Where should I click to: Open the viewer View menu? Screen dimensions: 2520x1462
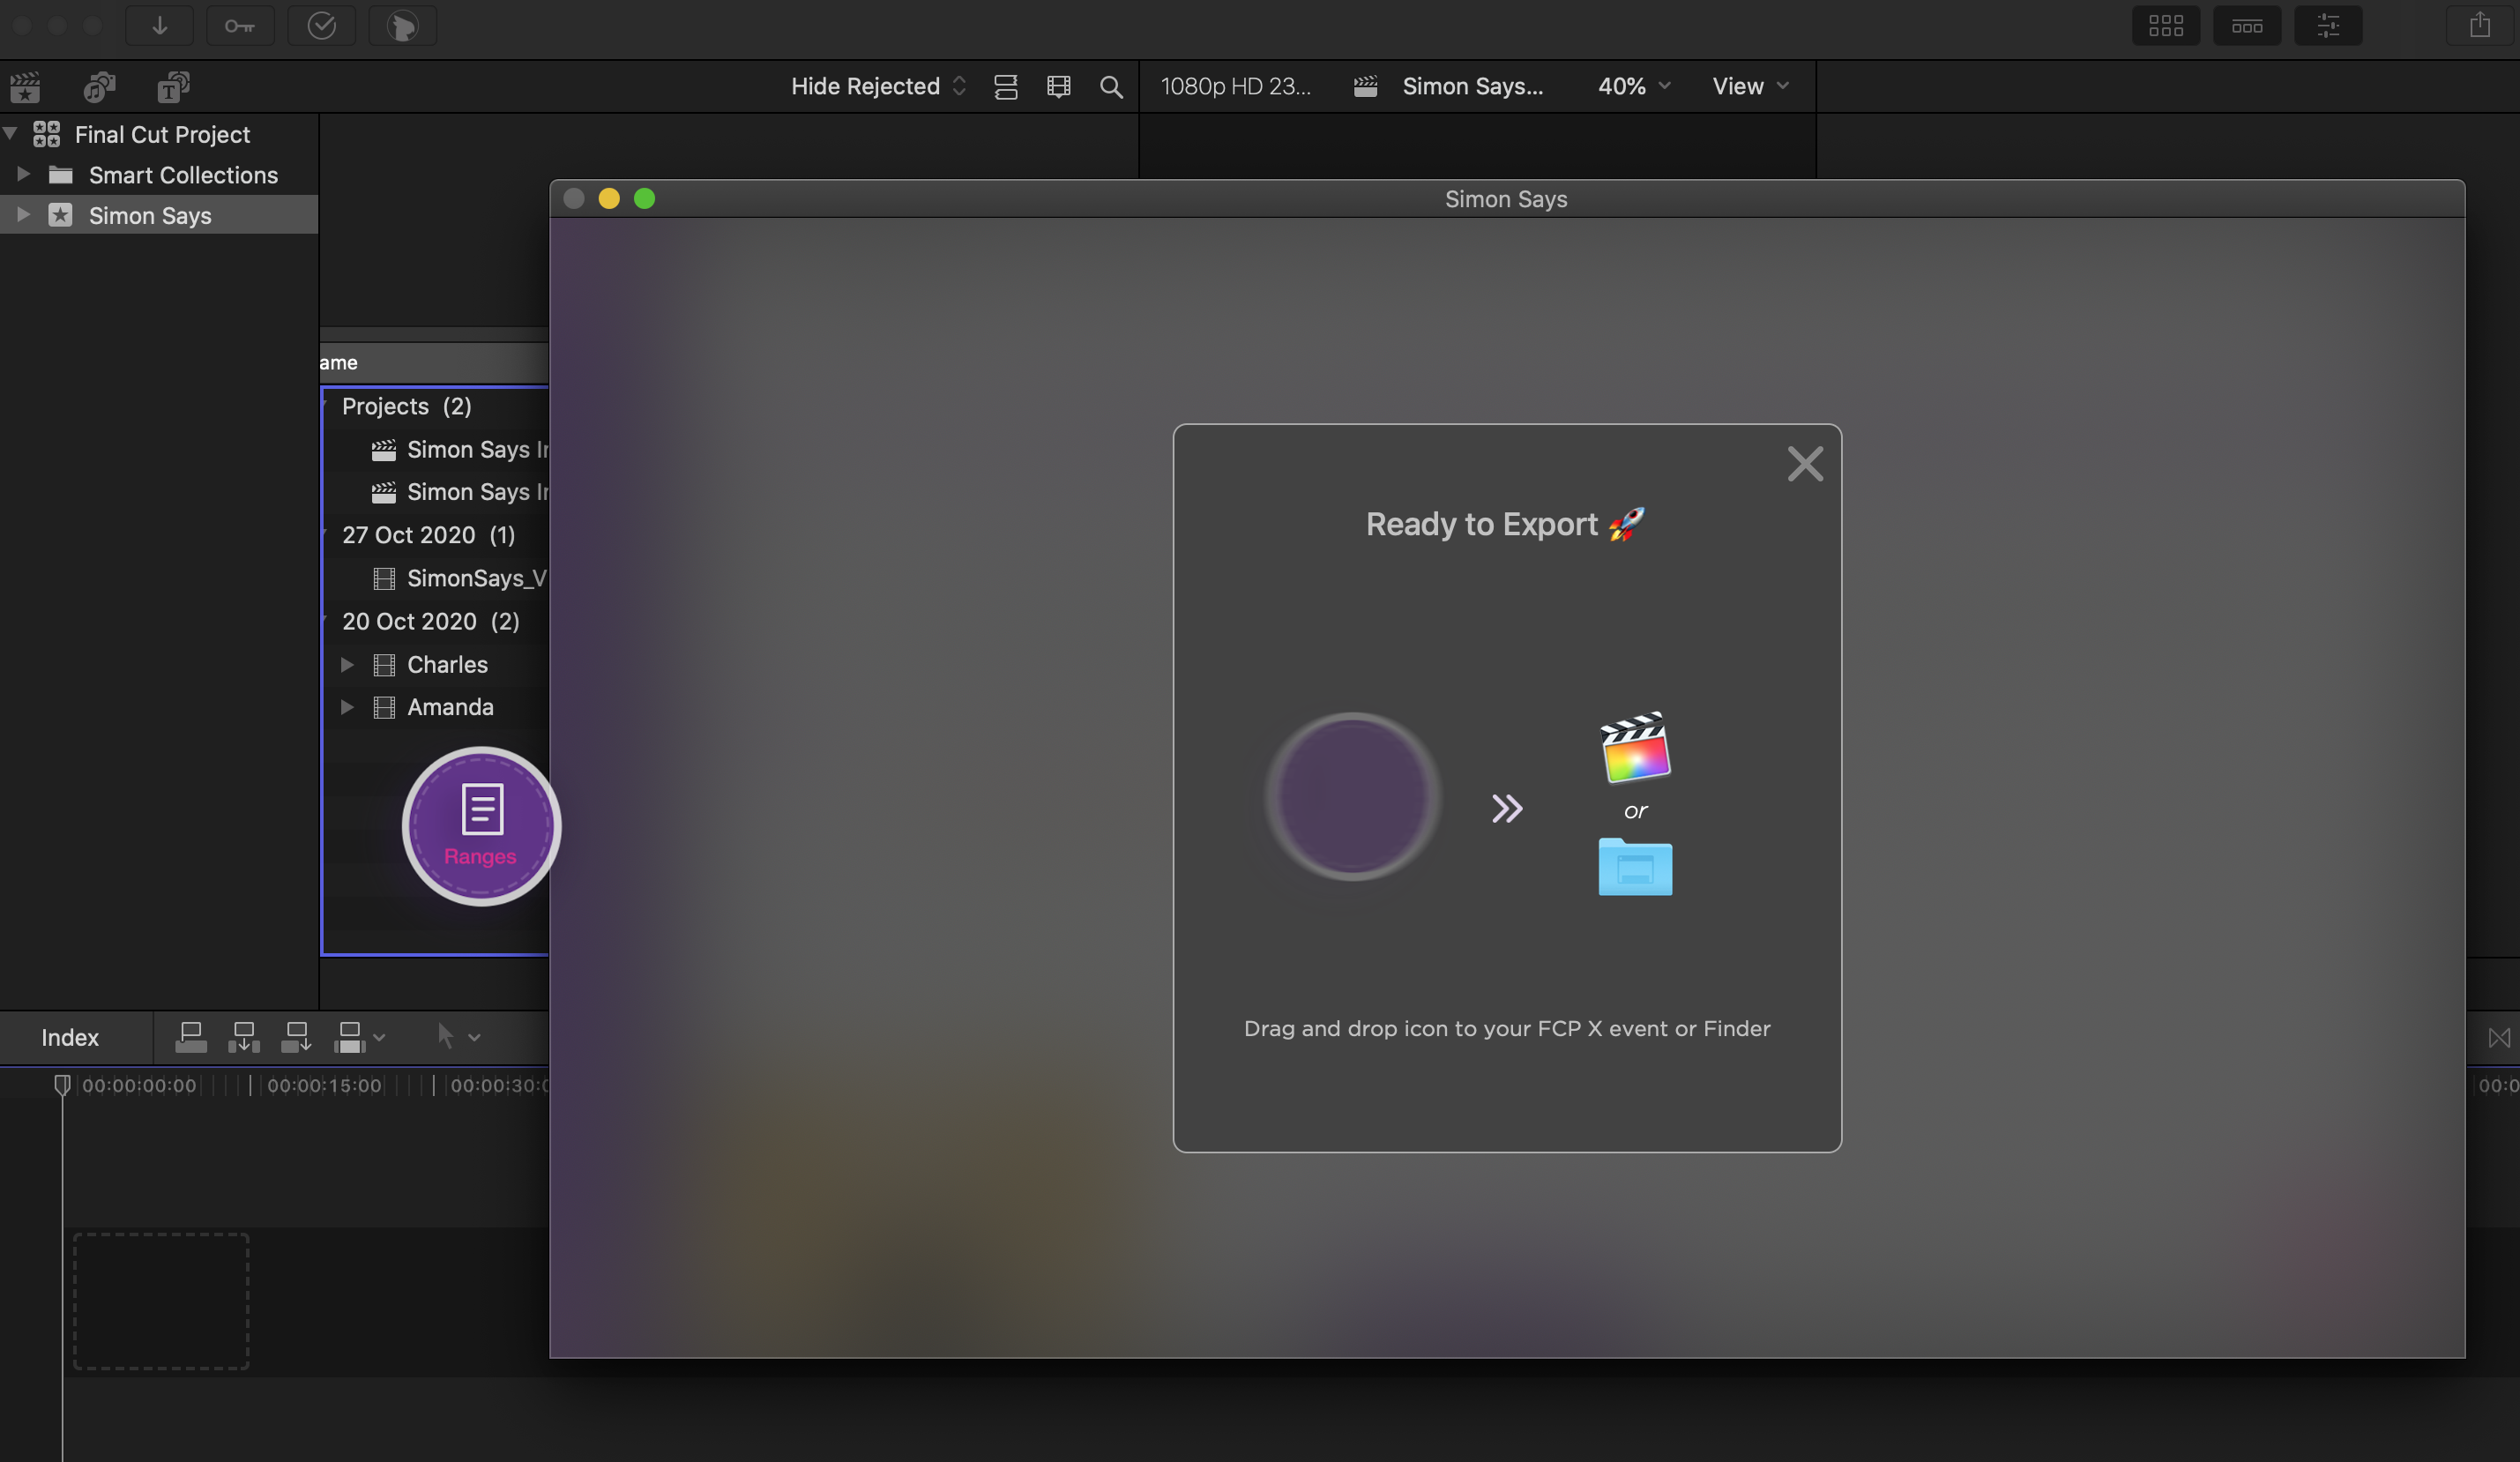click(x=1749, y=87)
